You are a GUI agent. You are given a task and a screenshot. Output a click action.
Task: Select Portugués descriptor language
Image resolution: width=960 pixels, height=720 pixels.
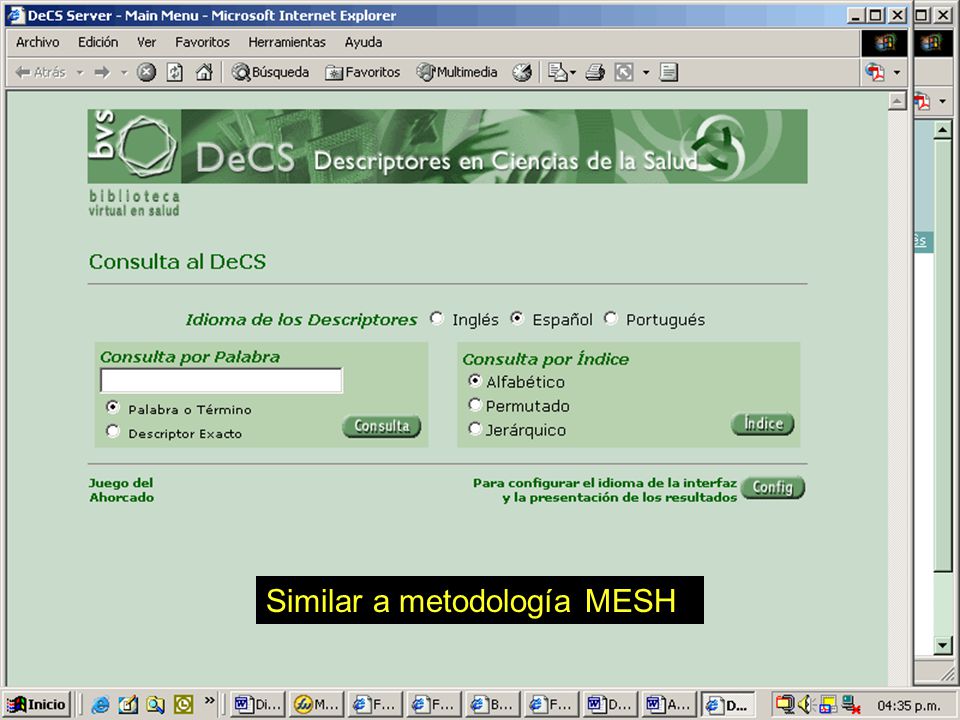[610, 318]
